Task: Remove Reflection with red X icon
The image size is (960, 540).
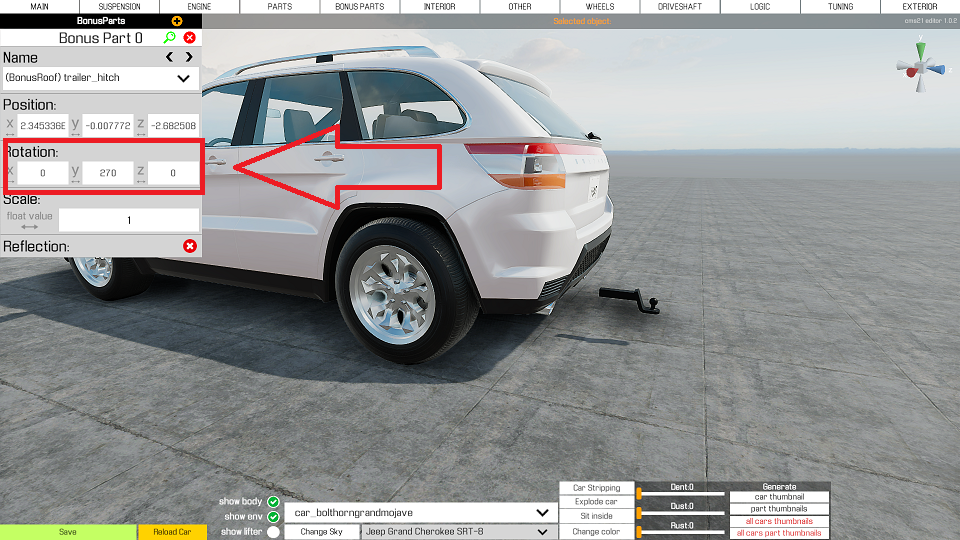Action: 190,246
